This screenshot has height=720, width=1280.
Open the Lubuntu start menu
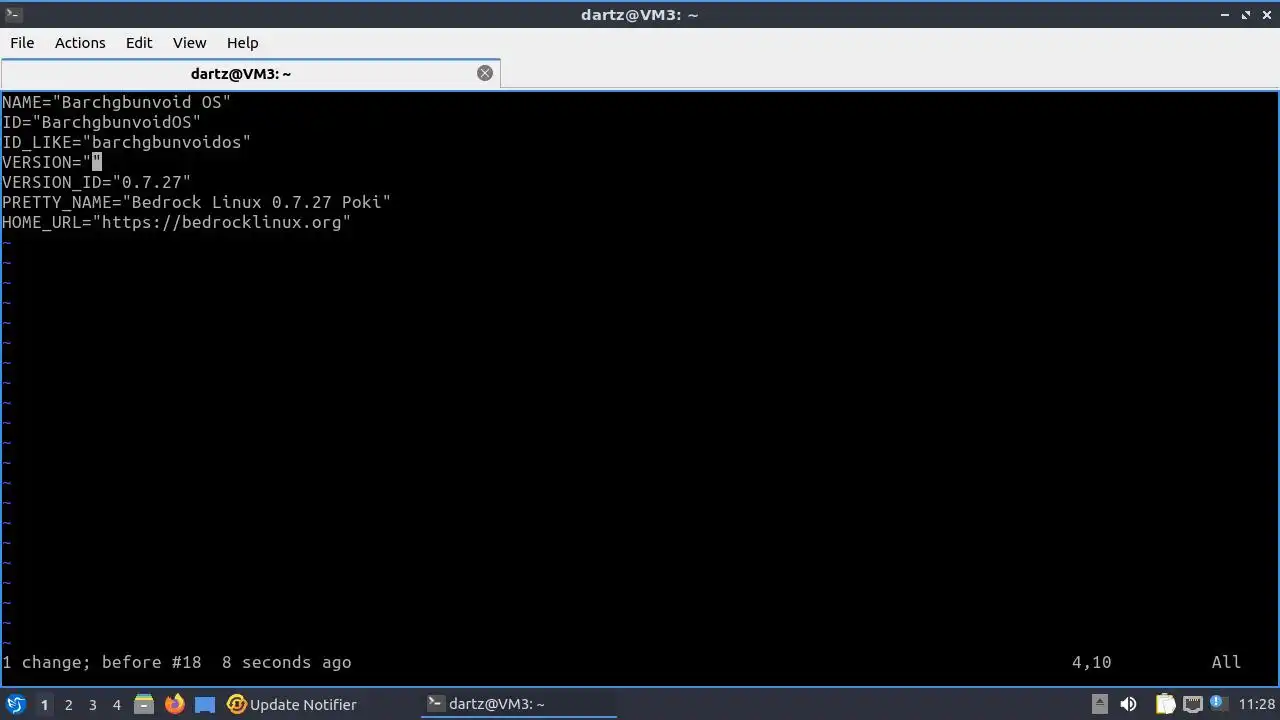15,704
